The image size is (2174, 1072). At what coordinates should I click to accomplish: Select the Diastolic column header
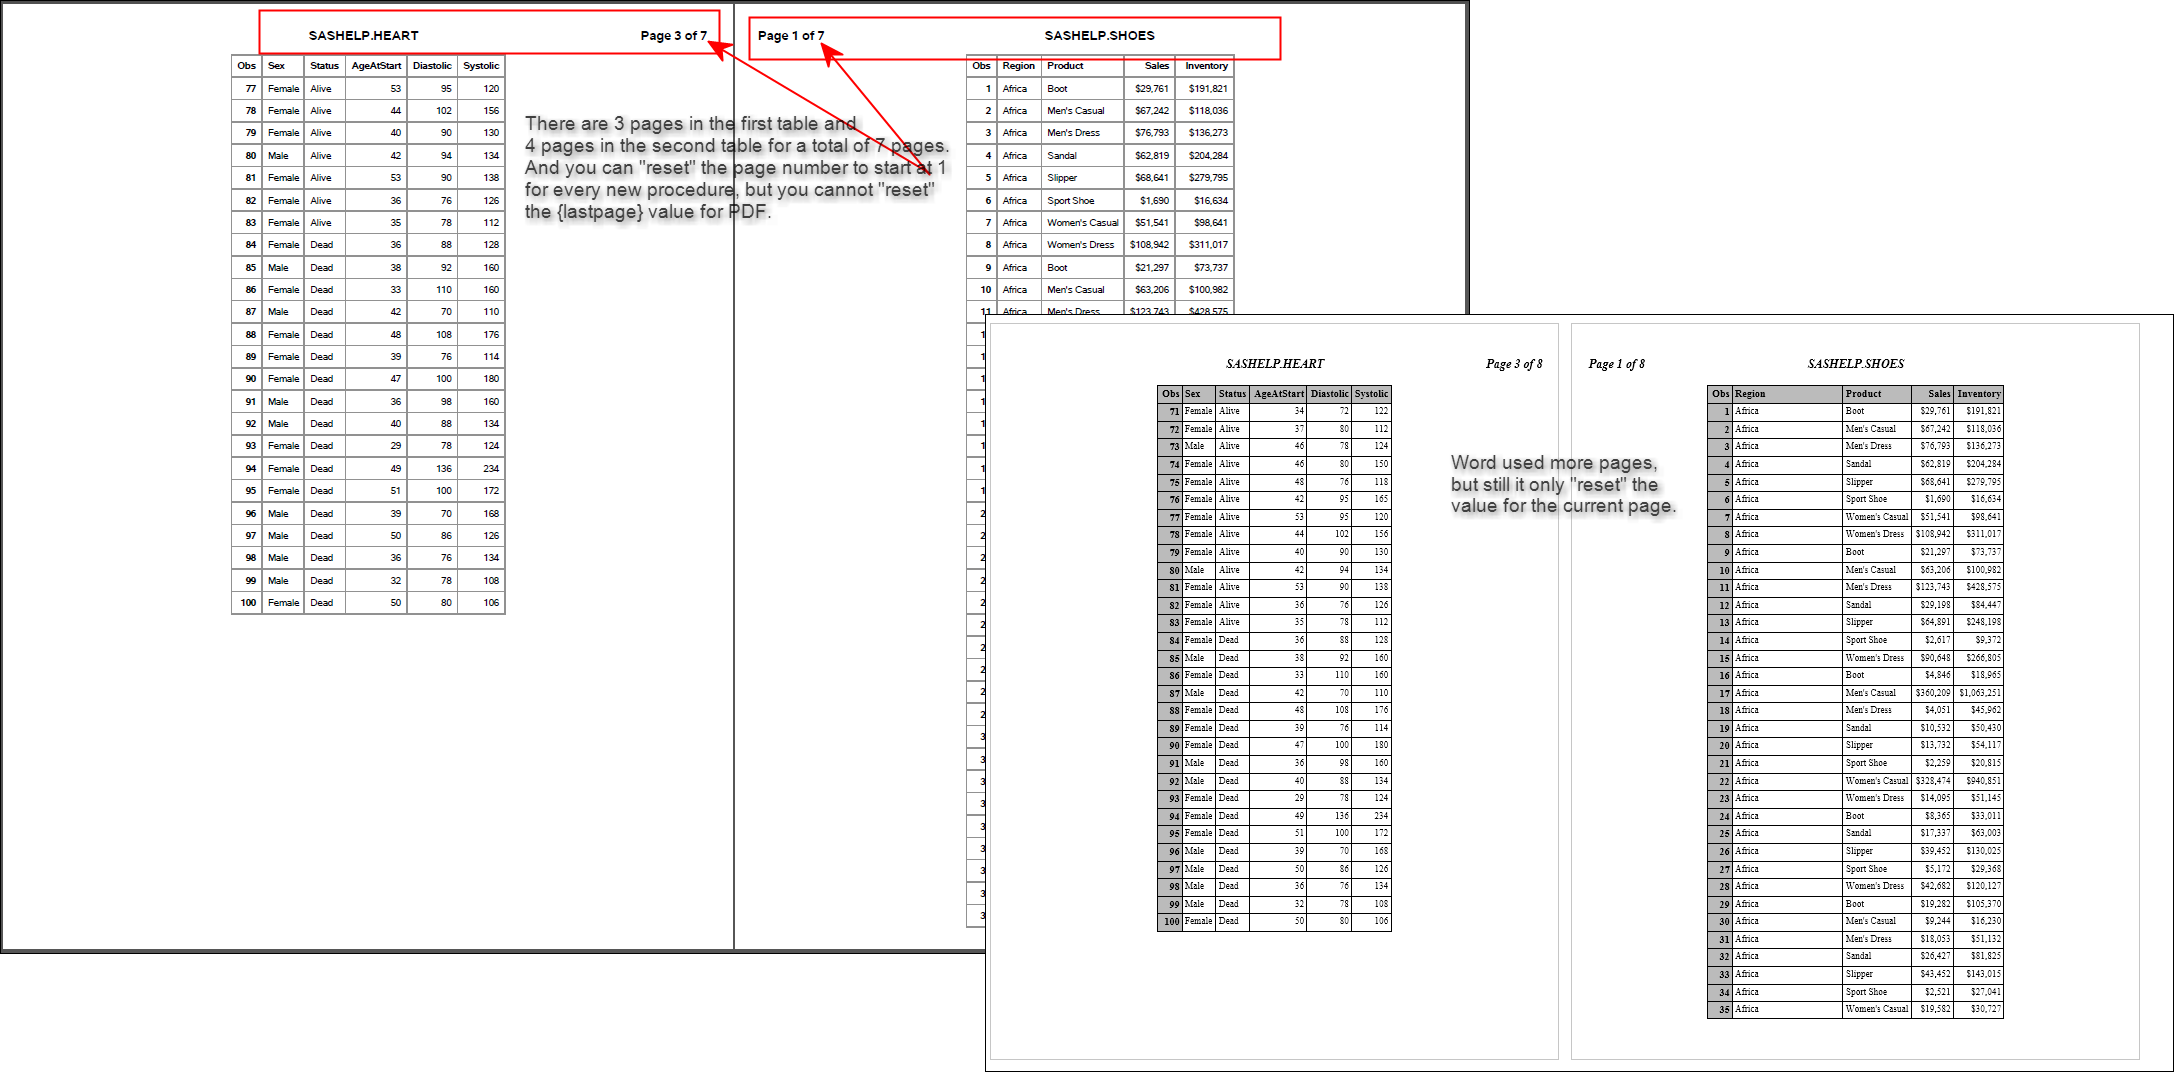coord(431,65)
